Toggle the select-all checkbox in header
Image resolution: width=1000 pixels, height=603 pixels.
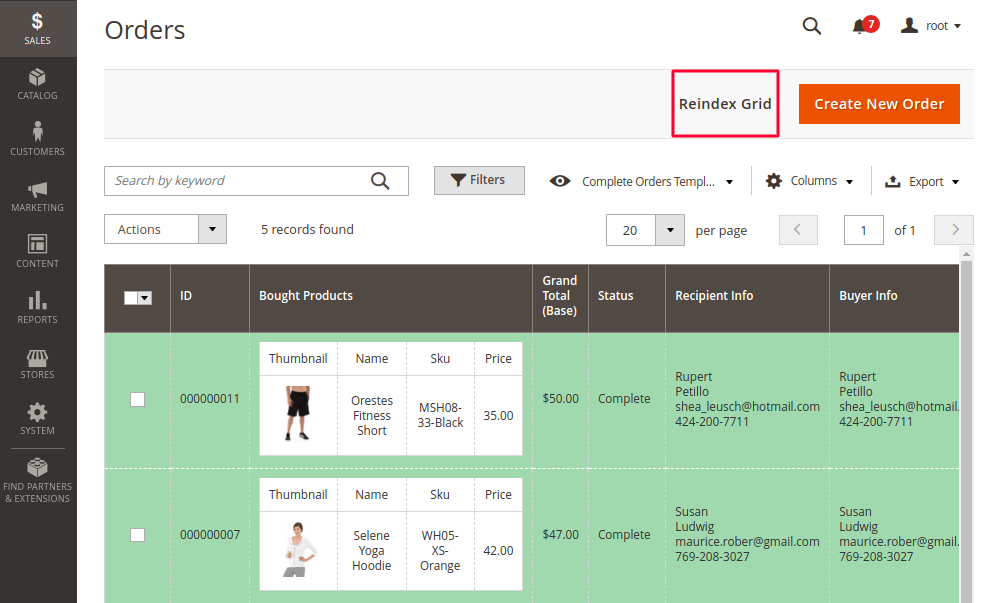point(131,298)
